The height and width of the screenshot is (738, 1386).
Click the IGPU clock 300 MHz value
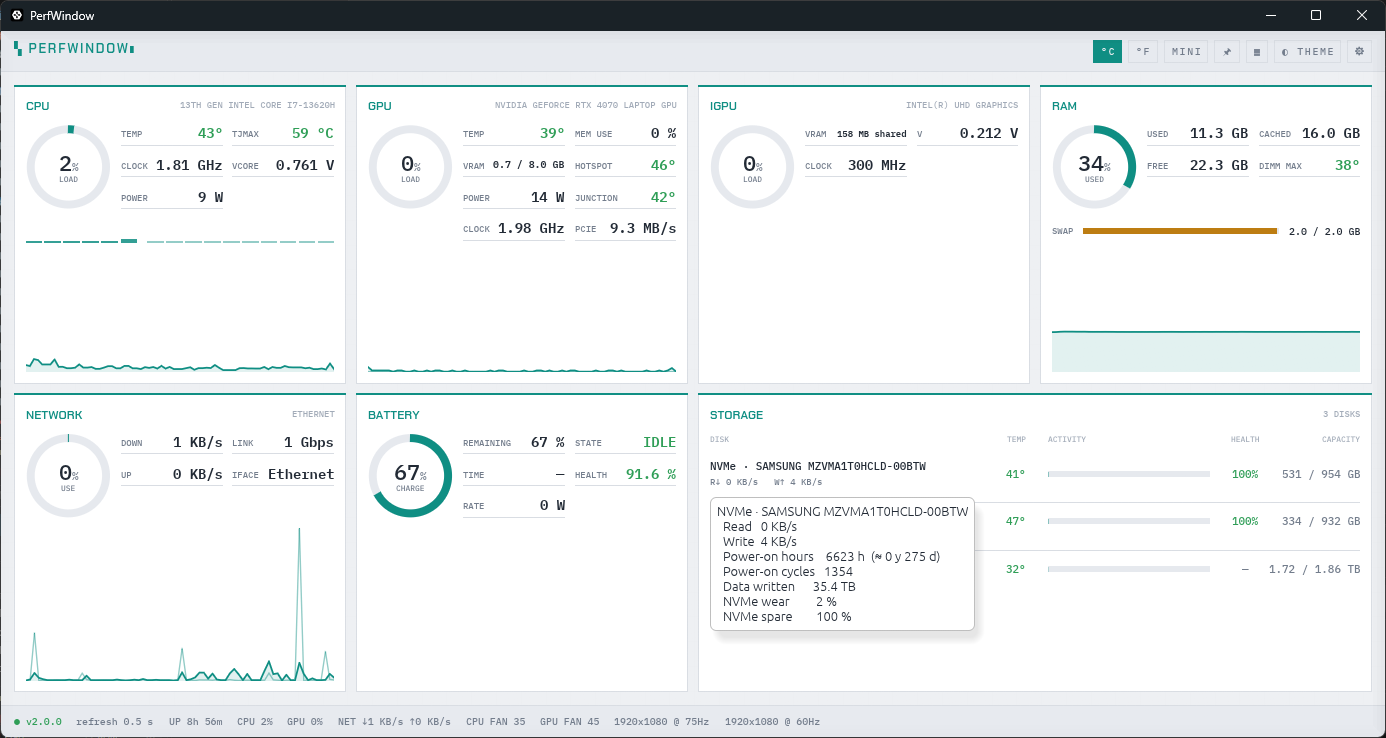point(877,165)
